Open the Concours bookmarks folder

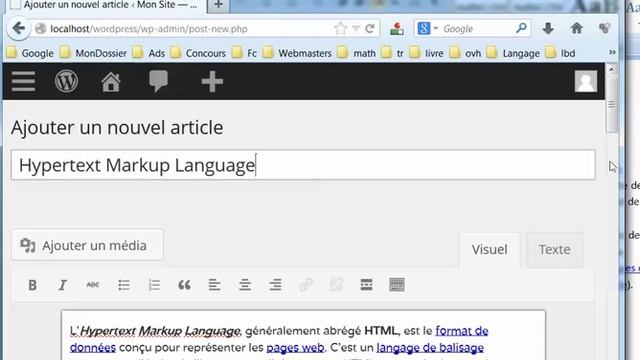pos(198,53)
